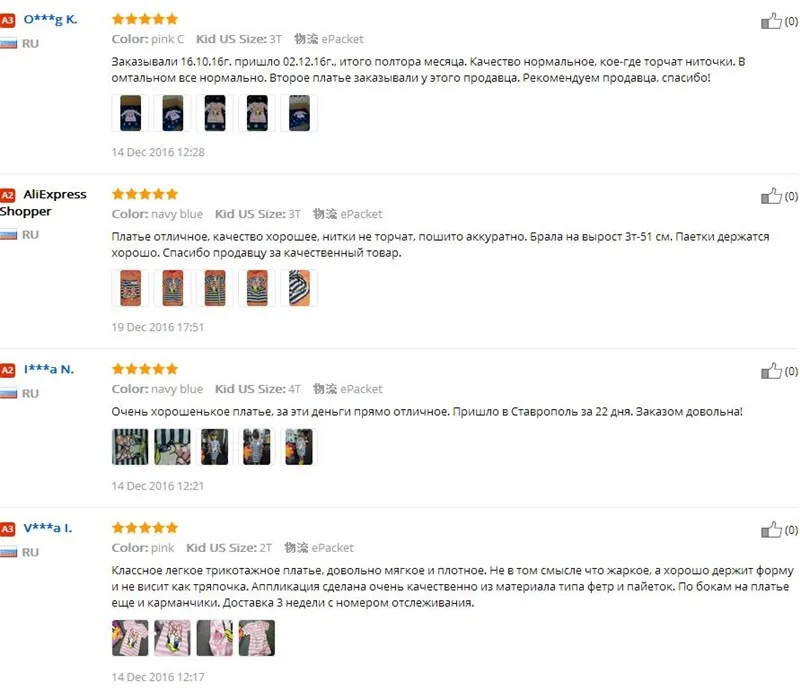View striped sleeve photo in AliExpress Shopper review

299,288
